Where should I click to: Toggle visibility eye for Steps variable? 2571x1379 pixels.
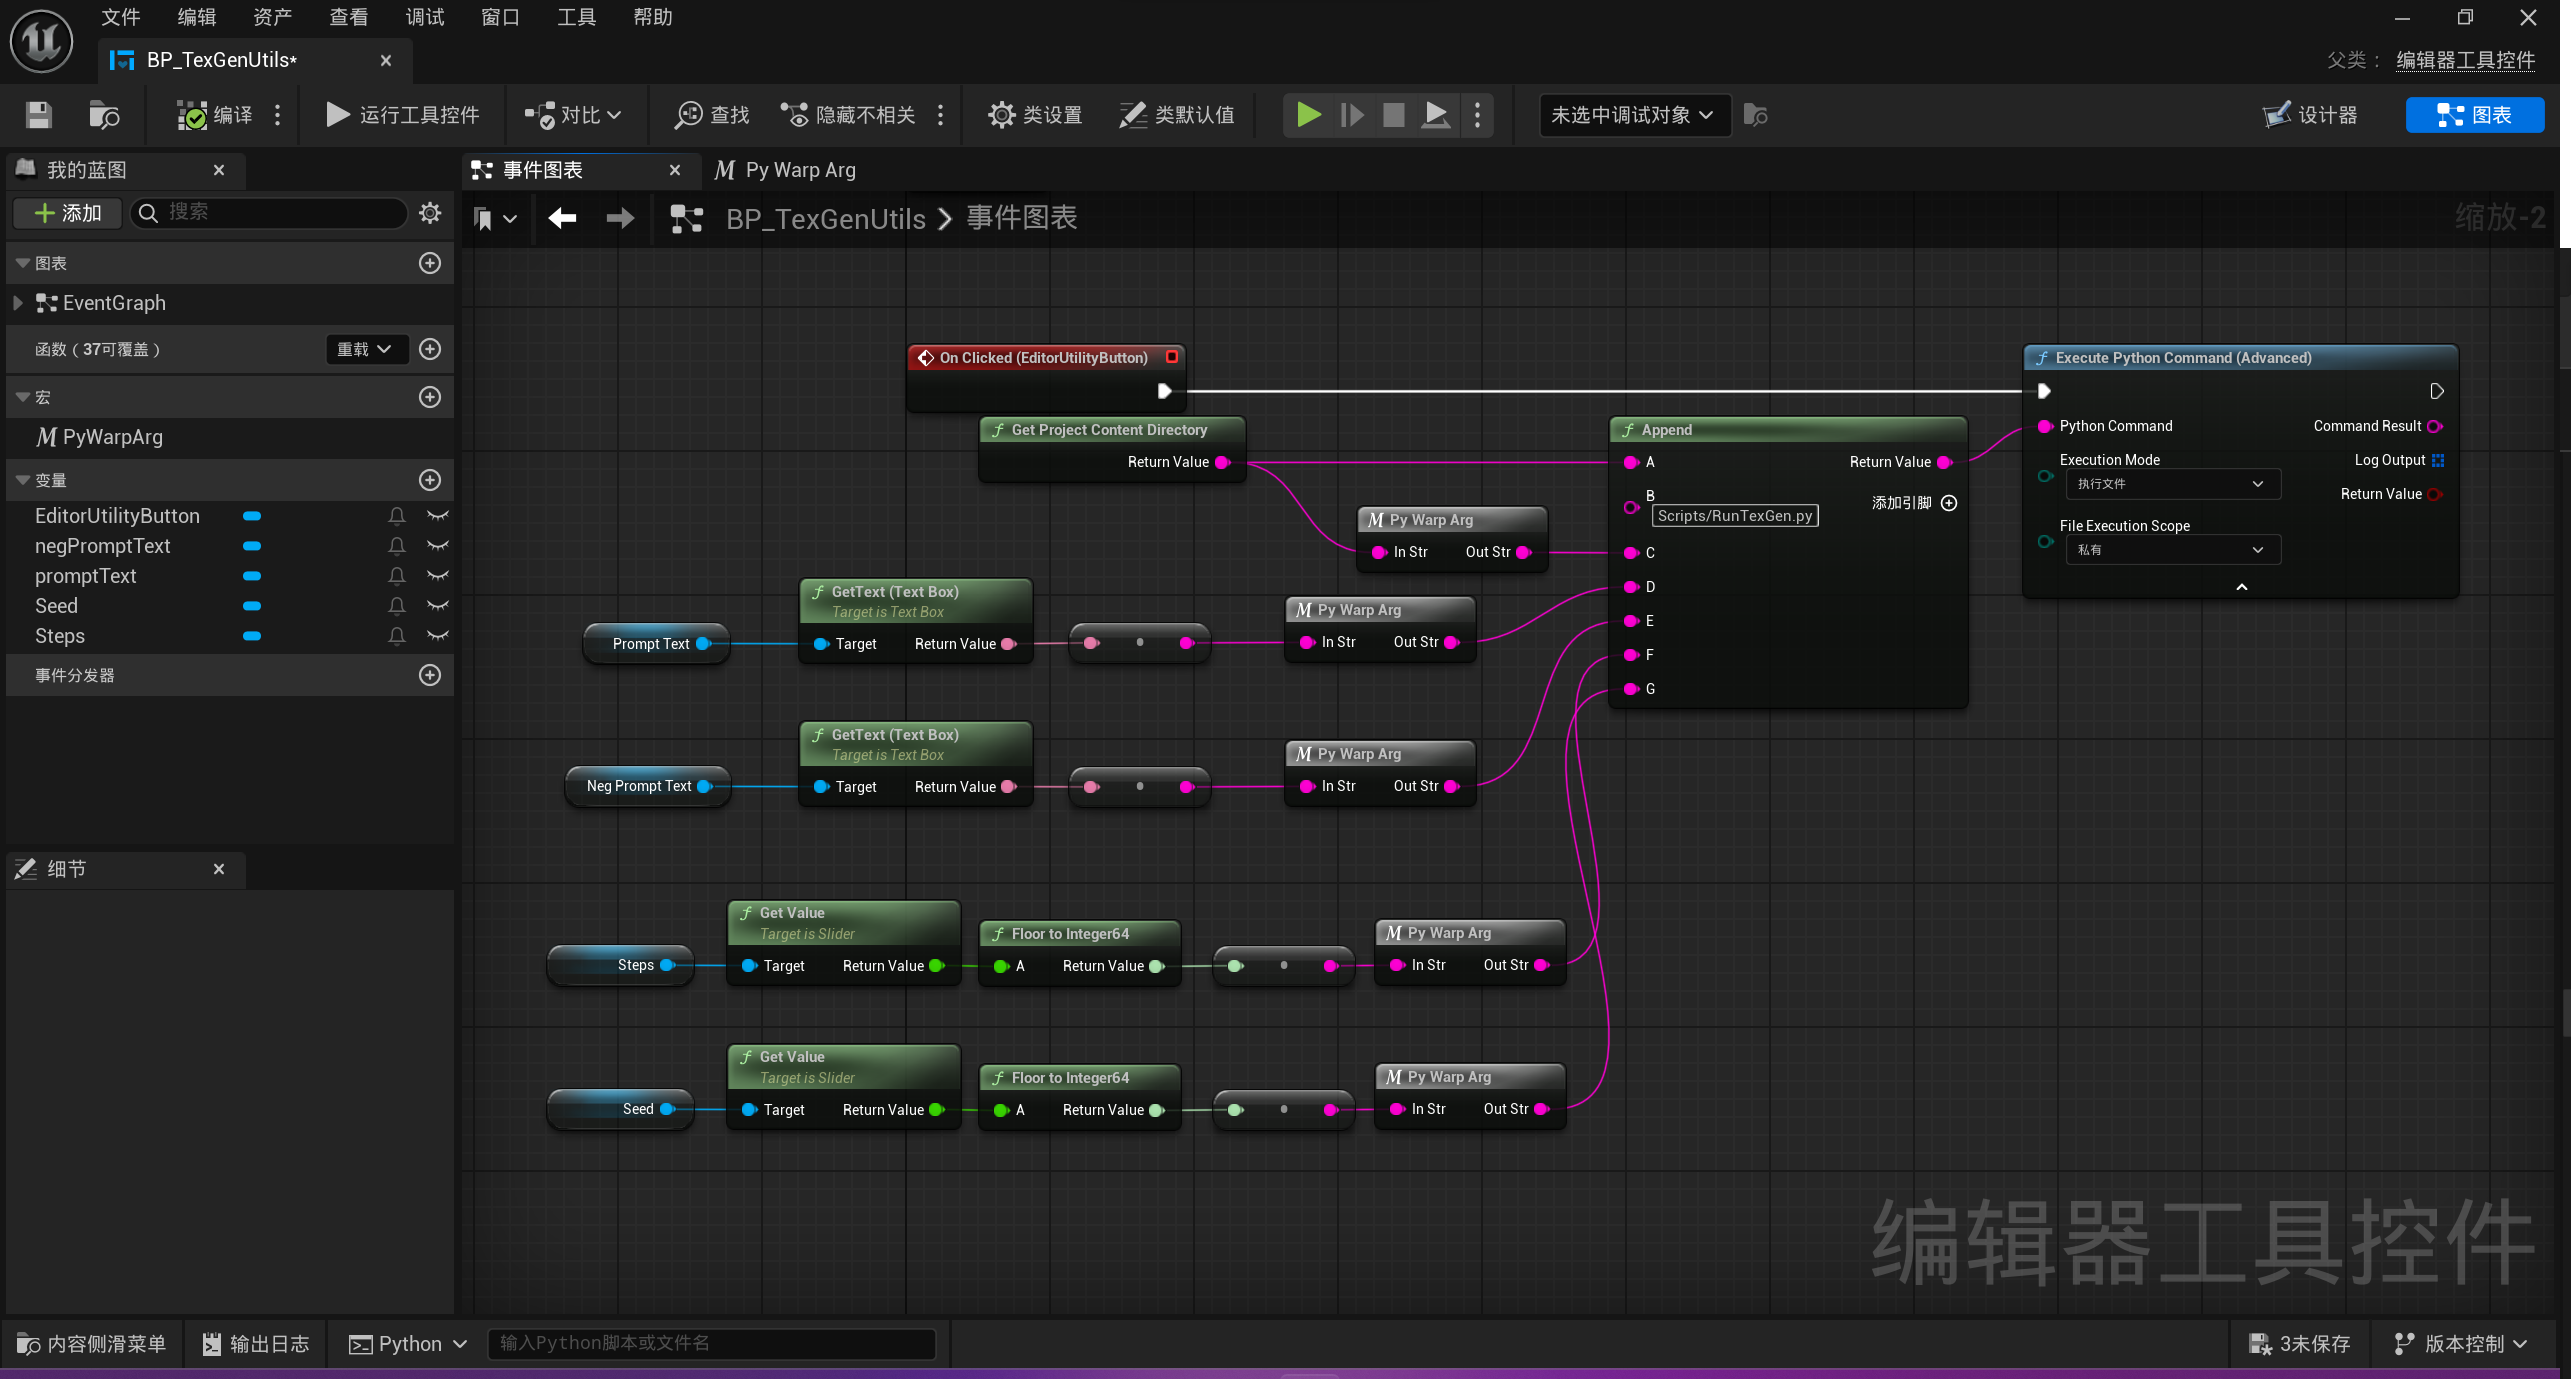tap(437, 636)
